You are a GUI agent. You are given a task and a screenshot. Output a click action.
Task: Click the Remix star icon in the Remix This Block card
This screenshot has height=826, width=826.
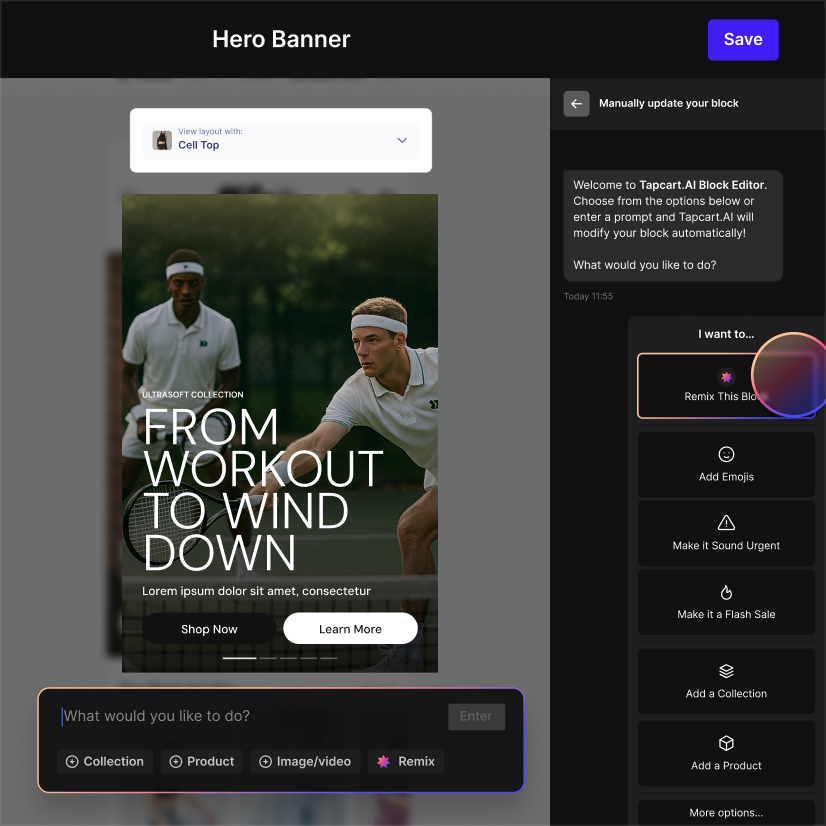[x=726, y=377]
